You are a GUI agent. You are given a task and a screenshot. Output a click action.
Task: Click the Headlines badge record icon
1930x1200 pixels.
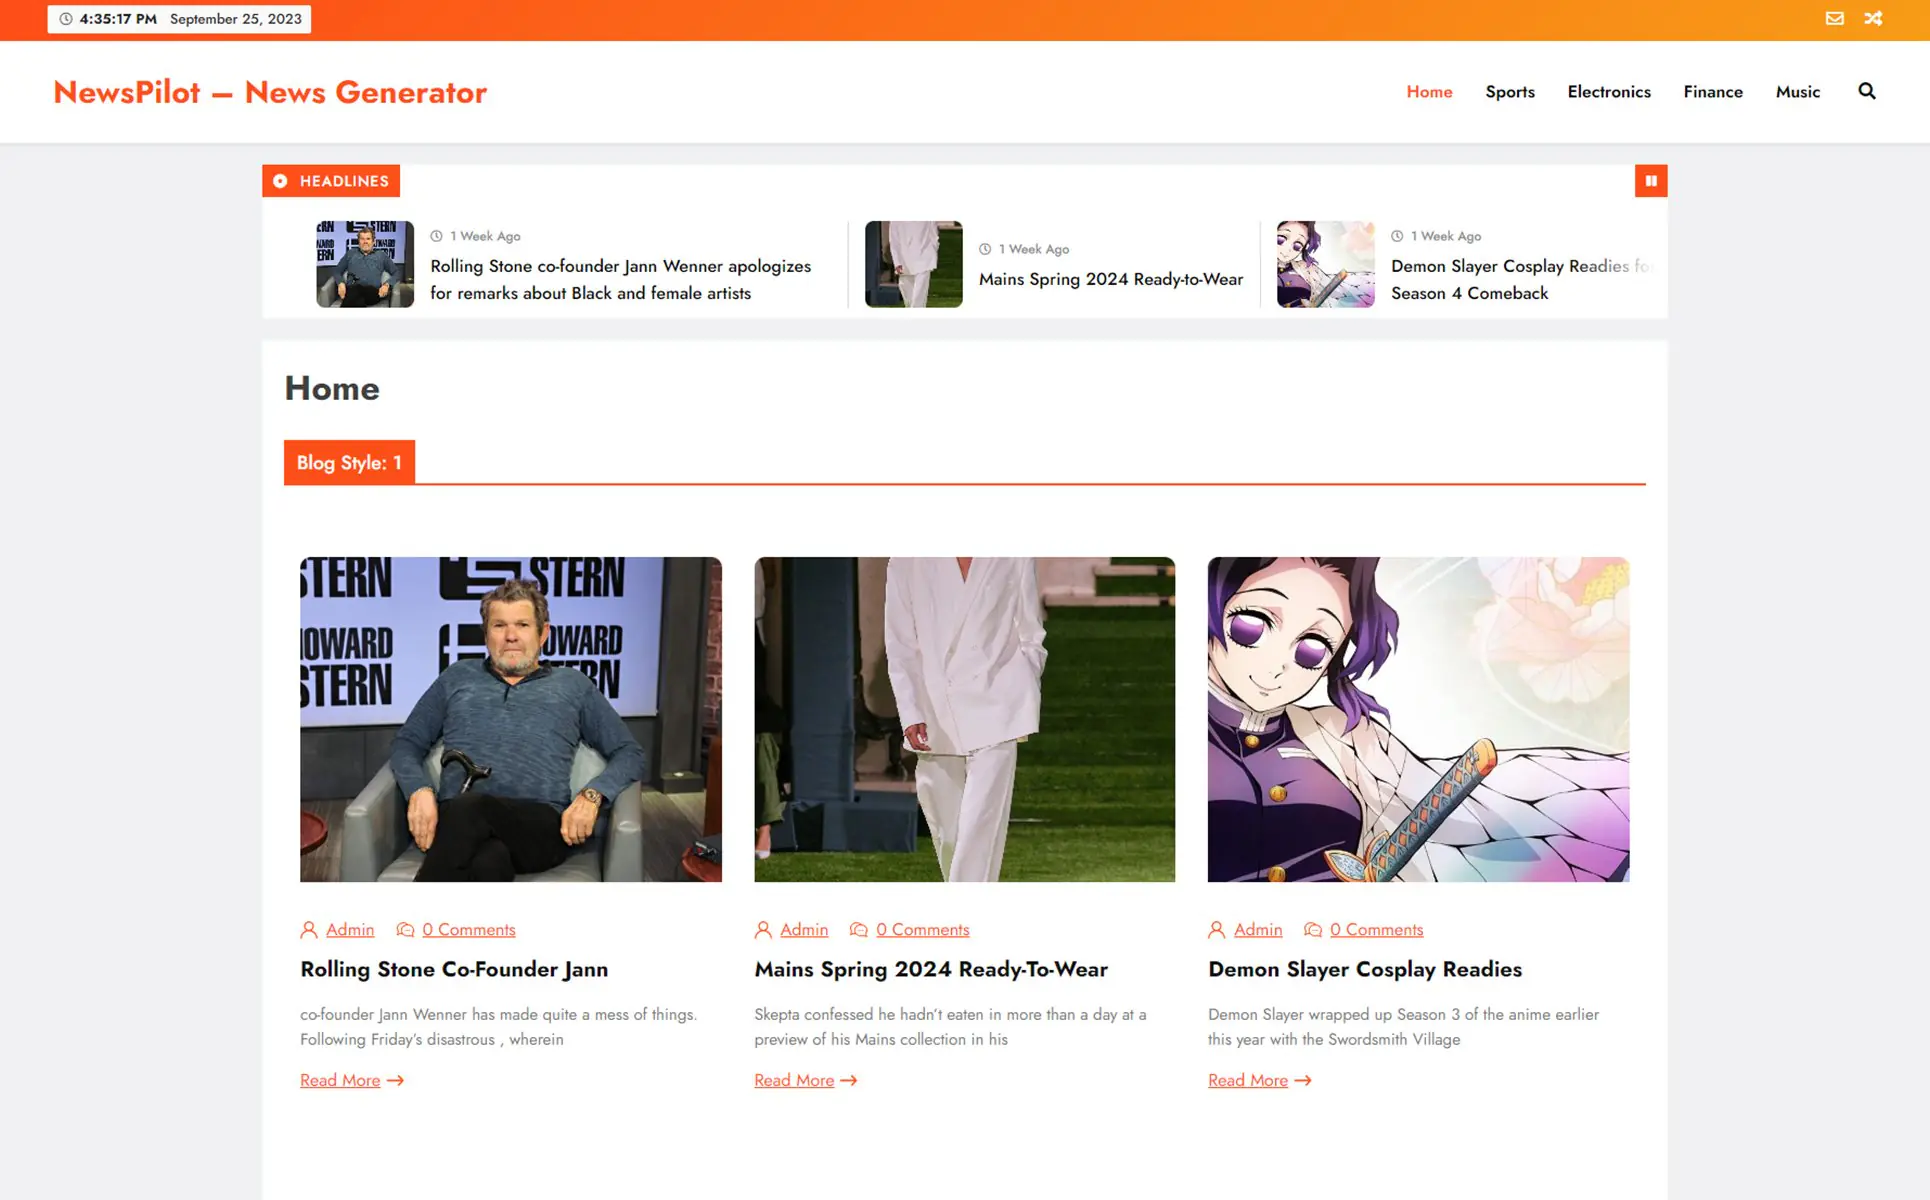click(280, 181)
